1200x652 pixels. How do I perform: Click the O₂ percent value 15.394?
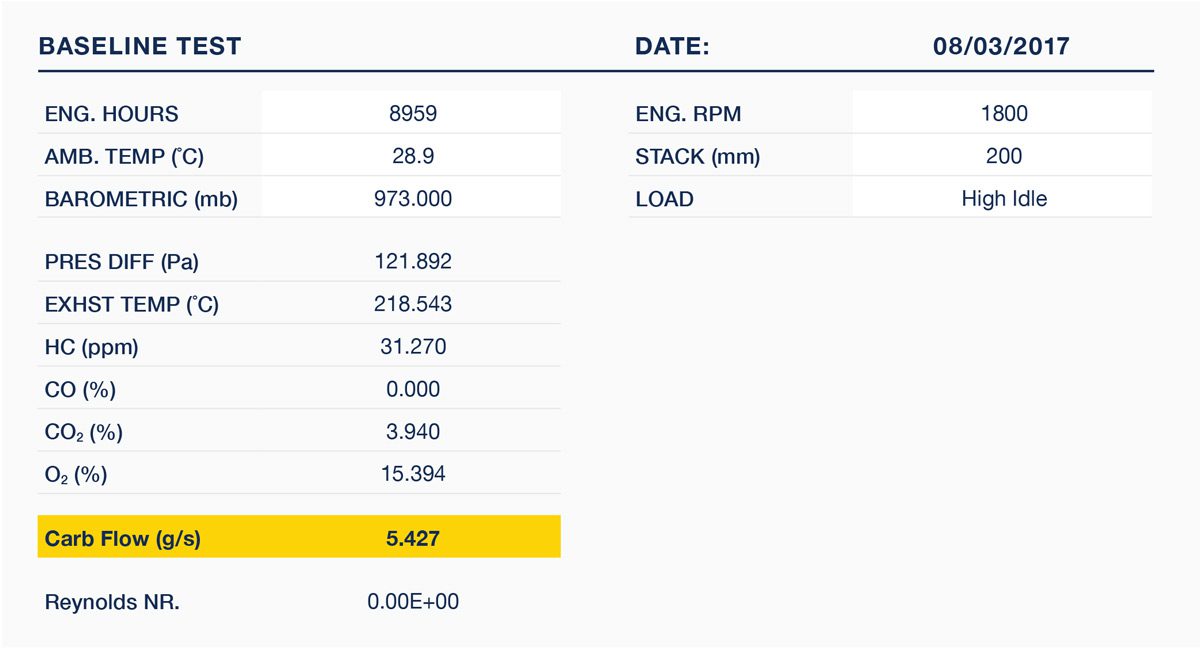click(x=412, y=475)
